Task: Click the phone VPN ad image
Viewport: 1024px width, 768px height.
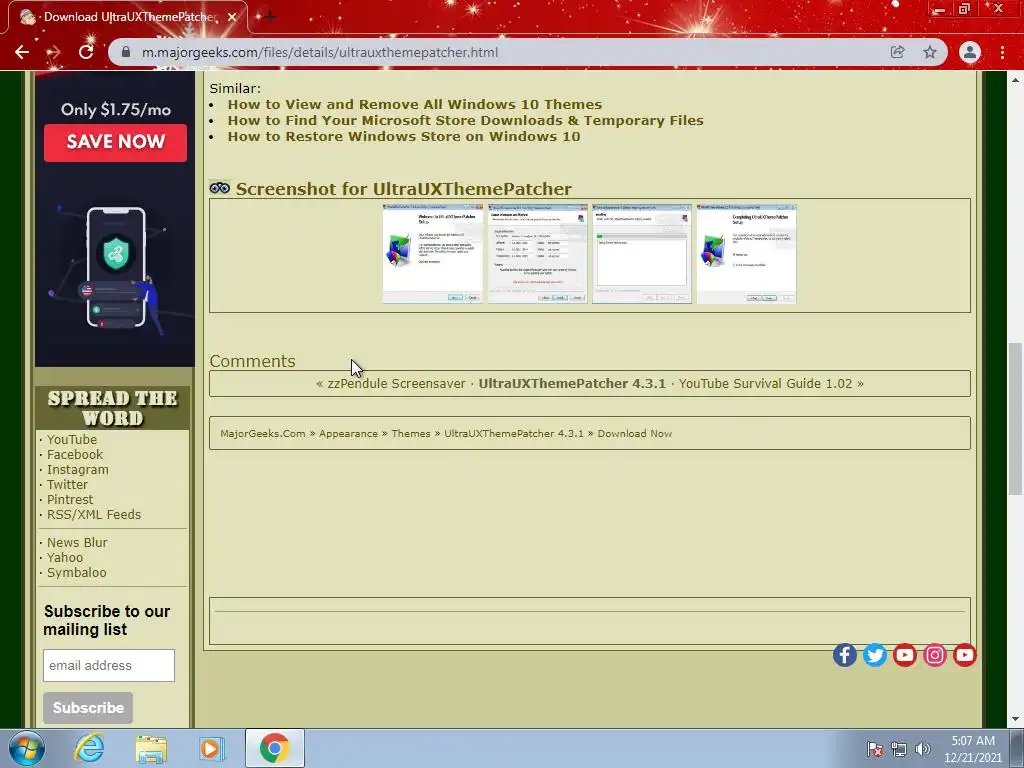Action: [x=116, y=268]
